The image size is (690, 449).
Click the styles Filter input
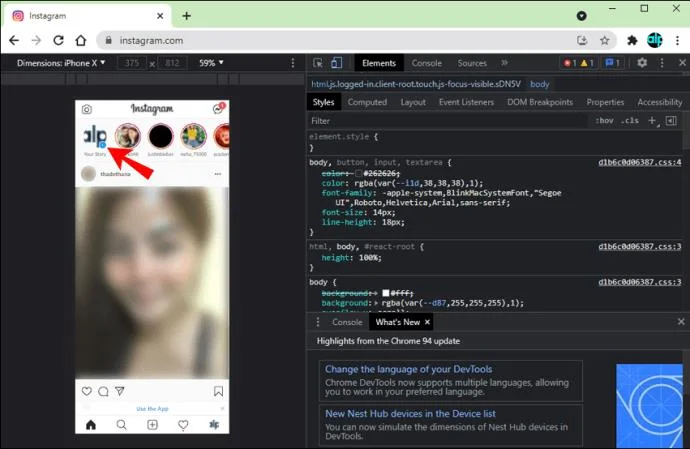click(448, 121)
